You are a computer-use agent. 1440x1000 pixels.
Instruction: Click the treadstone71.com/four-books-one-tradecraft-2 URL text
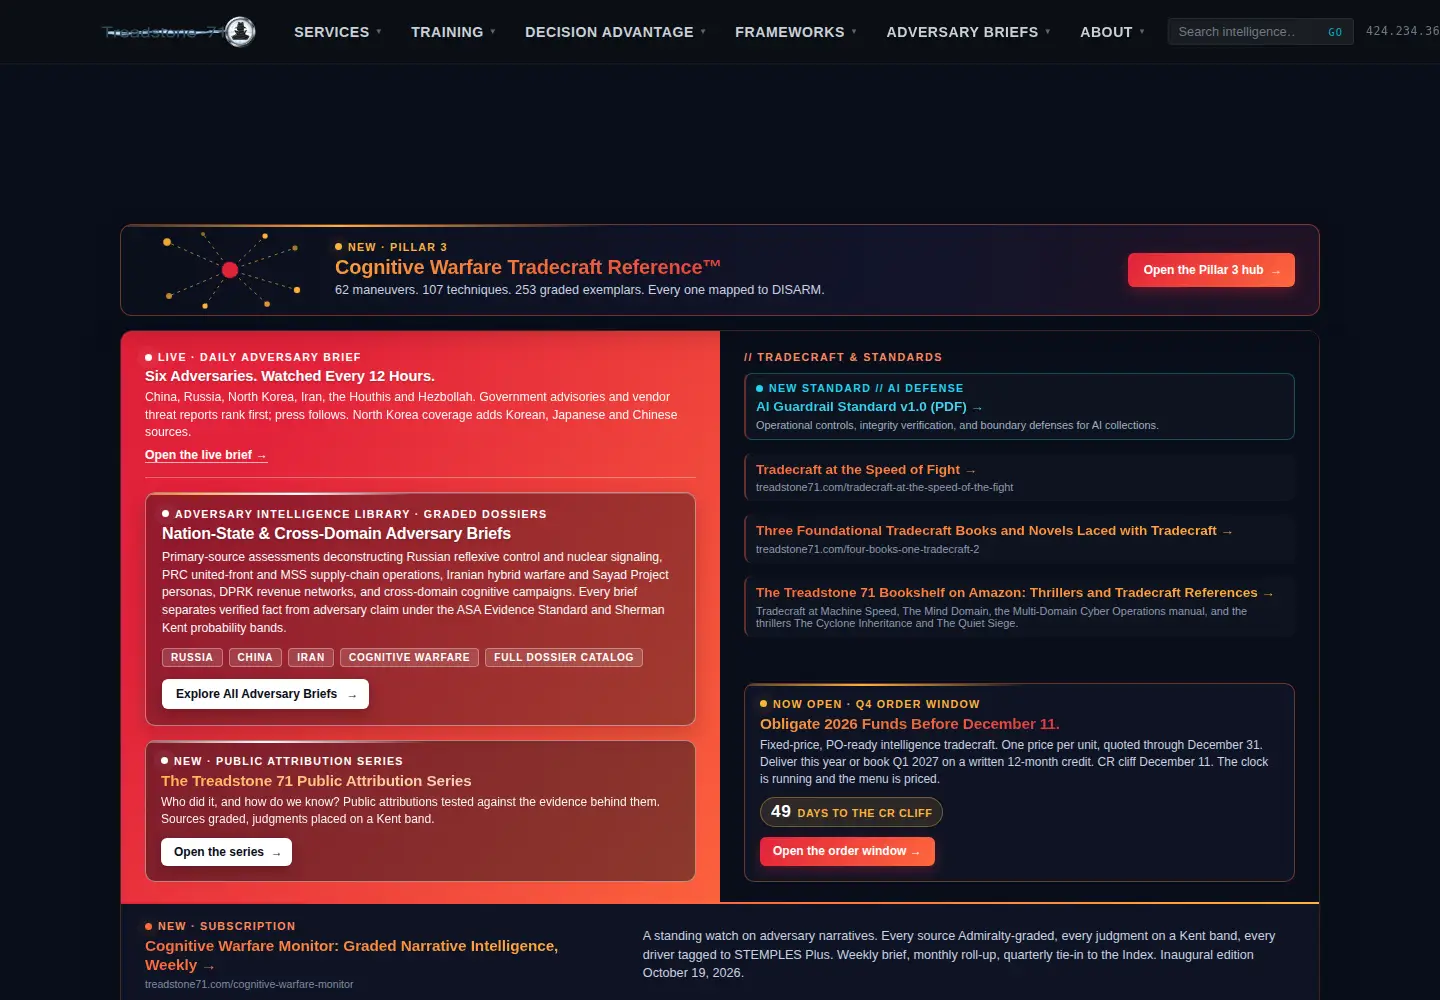pyautogui.click(x=868, y=550)
